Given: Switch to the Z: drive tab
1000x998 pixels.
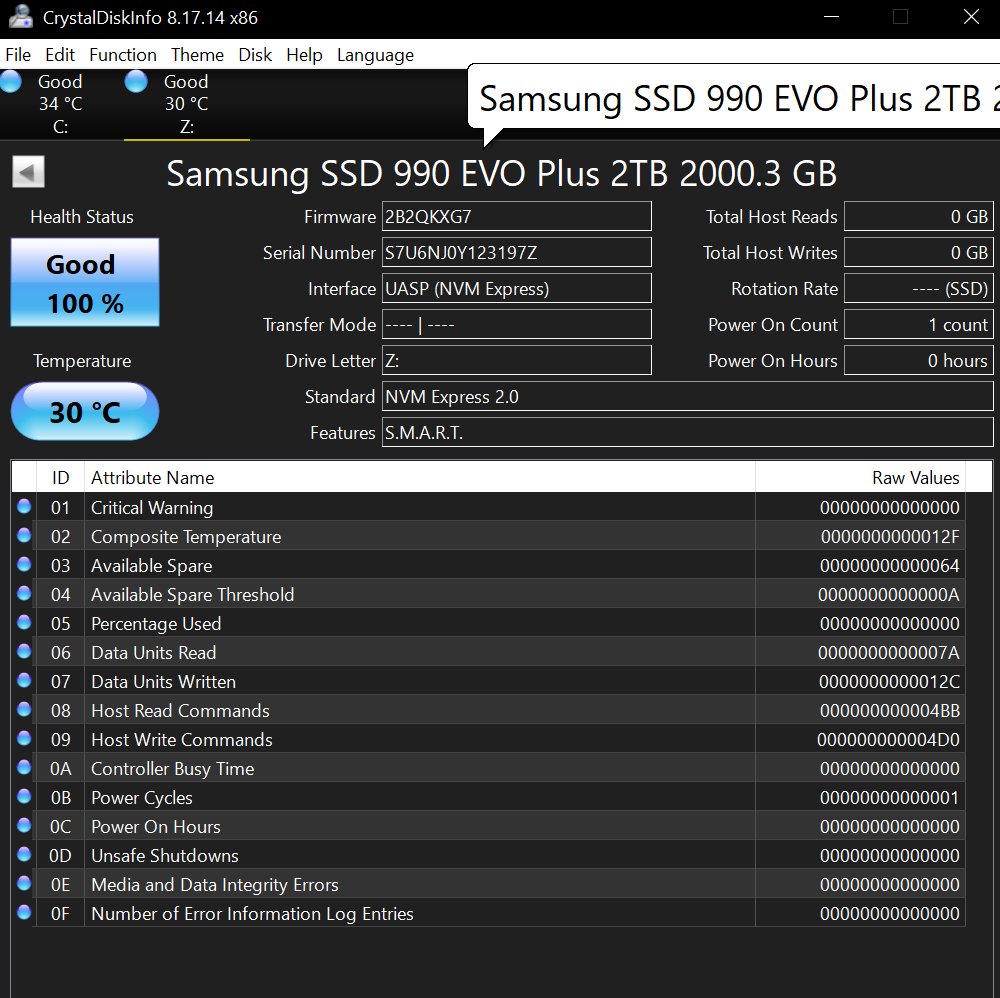Looking at the screenshot, I should click(186, 104).
